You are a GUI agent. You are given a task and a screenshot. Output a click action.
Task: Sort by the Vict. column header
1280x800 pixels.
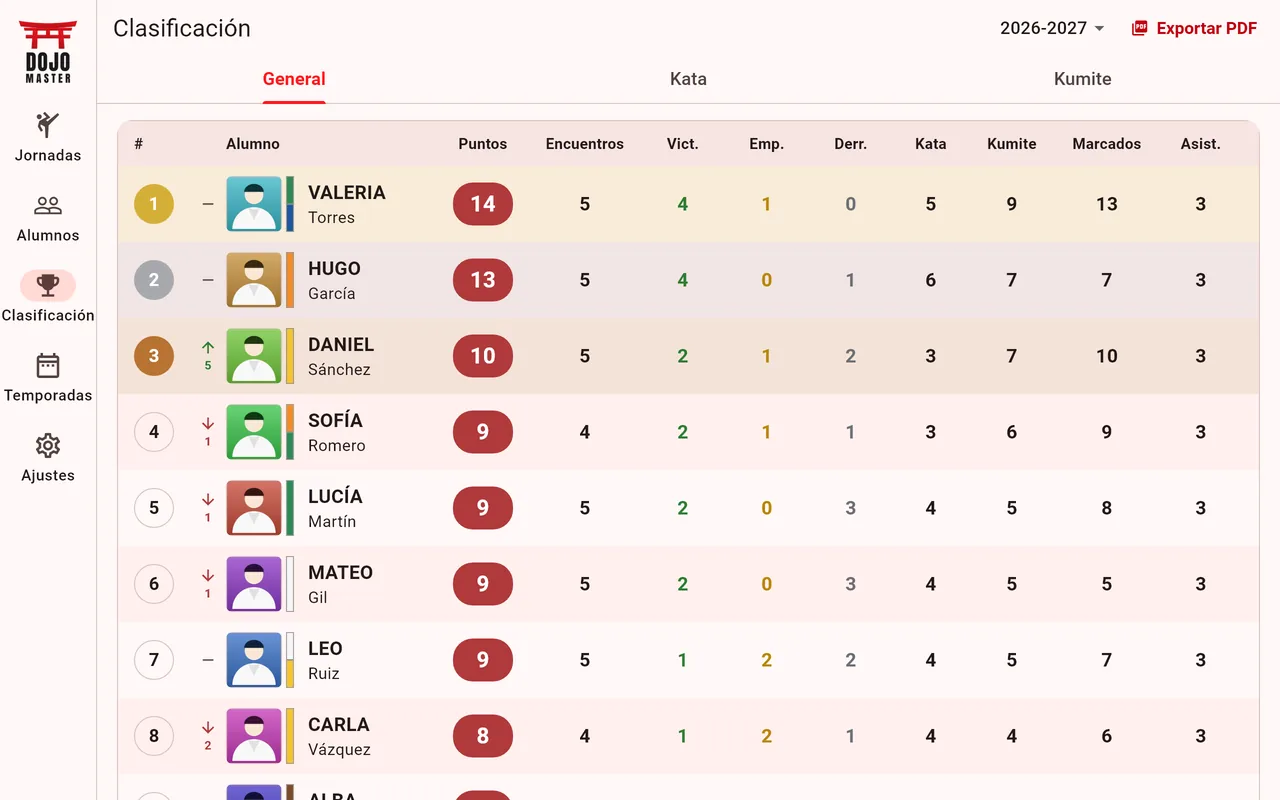[683, 144]
